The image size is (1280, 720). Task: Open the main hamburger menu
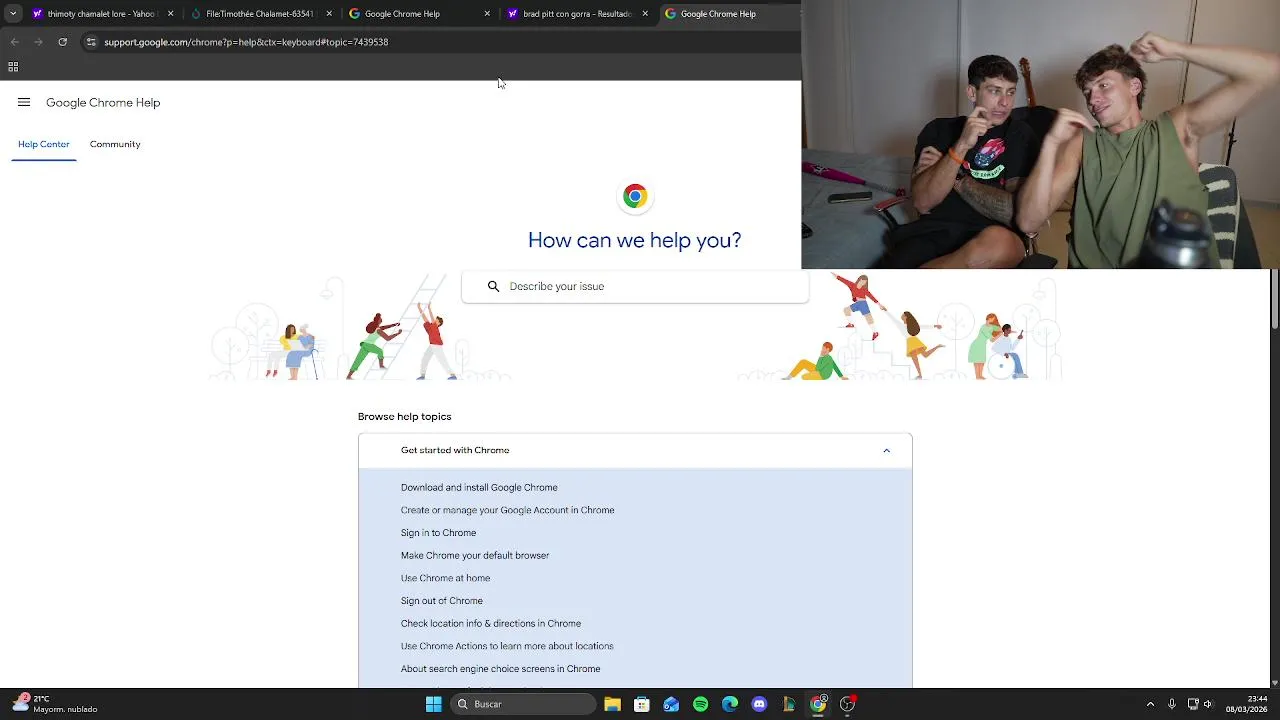coord(24,102)
